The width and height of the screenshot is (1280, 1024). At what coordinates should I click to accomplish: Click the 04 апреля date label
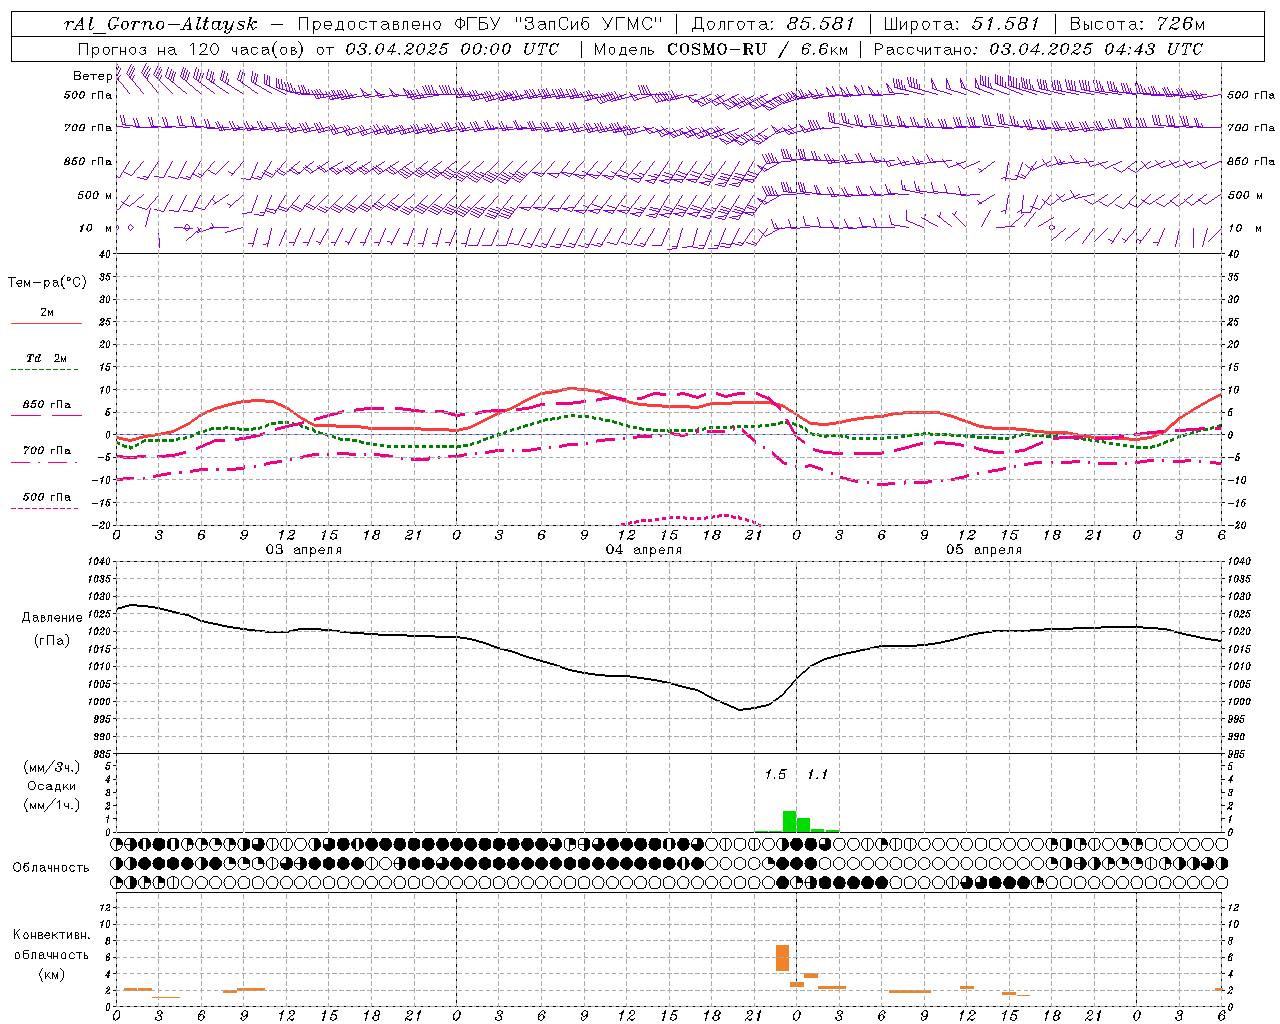tap(643, 550)
